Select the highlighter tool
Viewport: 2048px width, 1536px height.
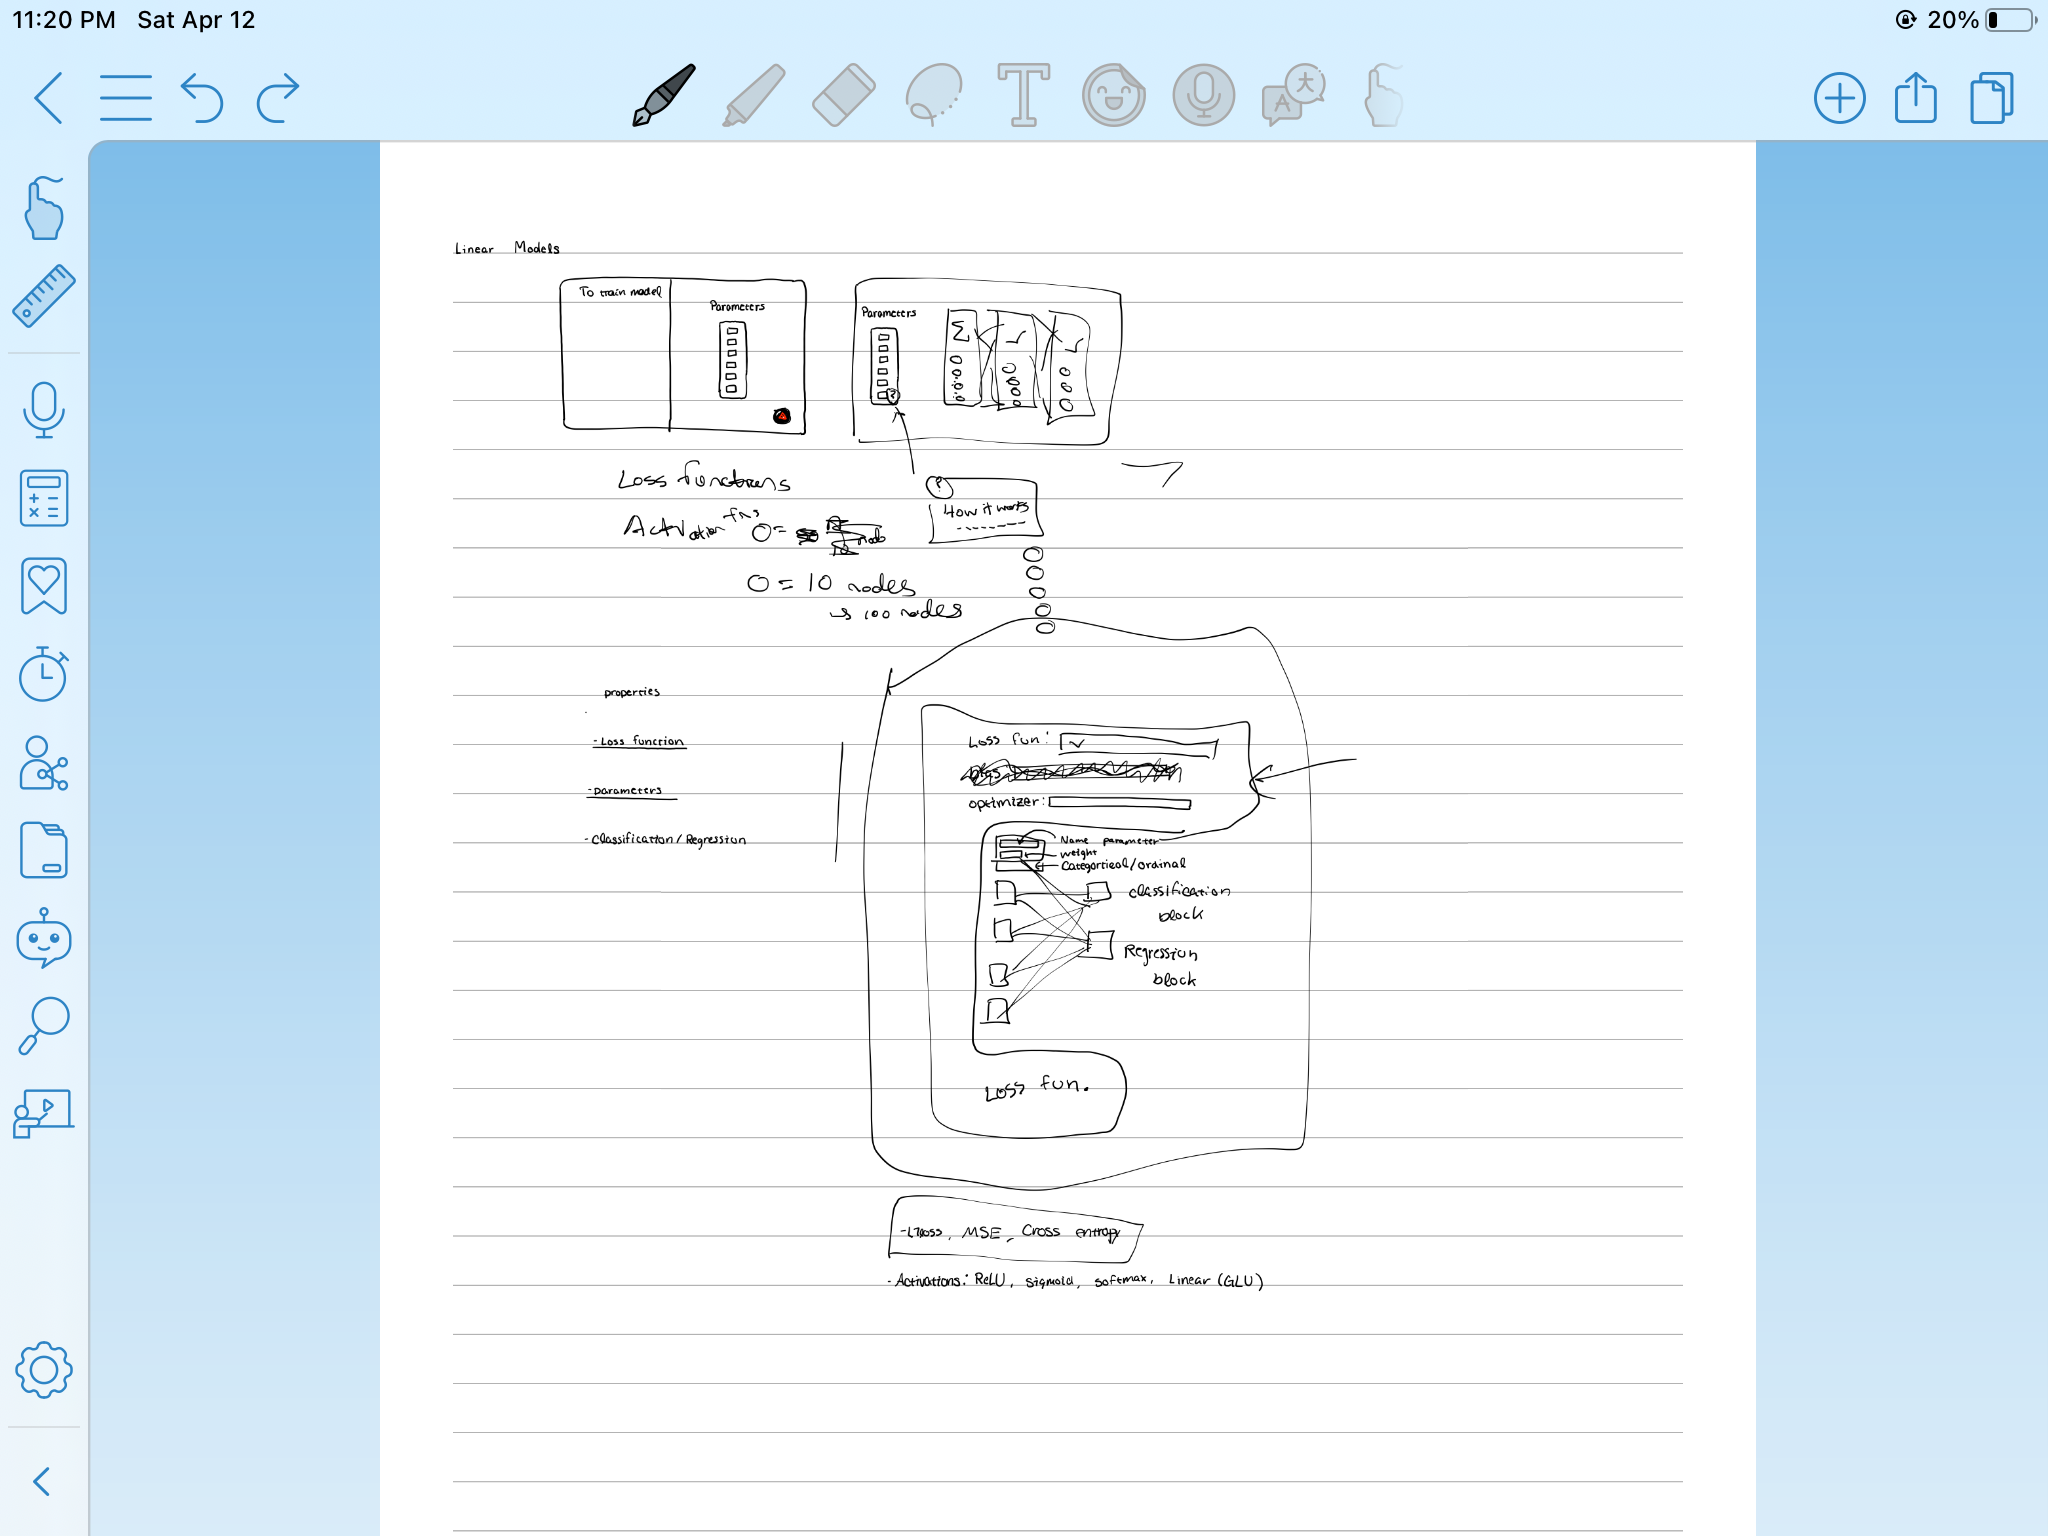754,96
